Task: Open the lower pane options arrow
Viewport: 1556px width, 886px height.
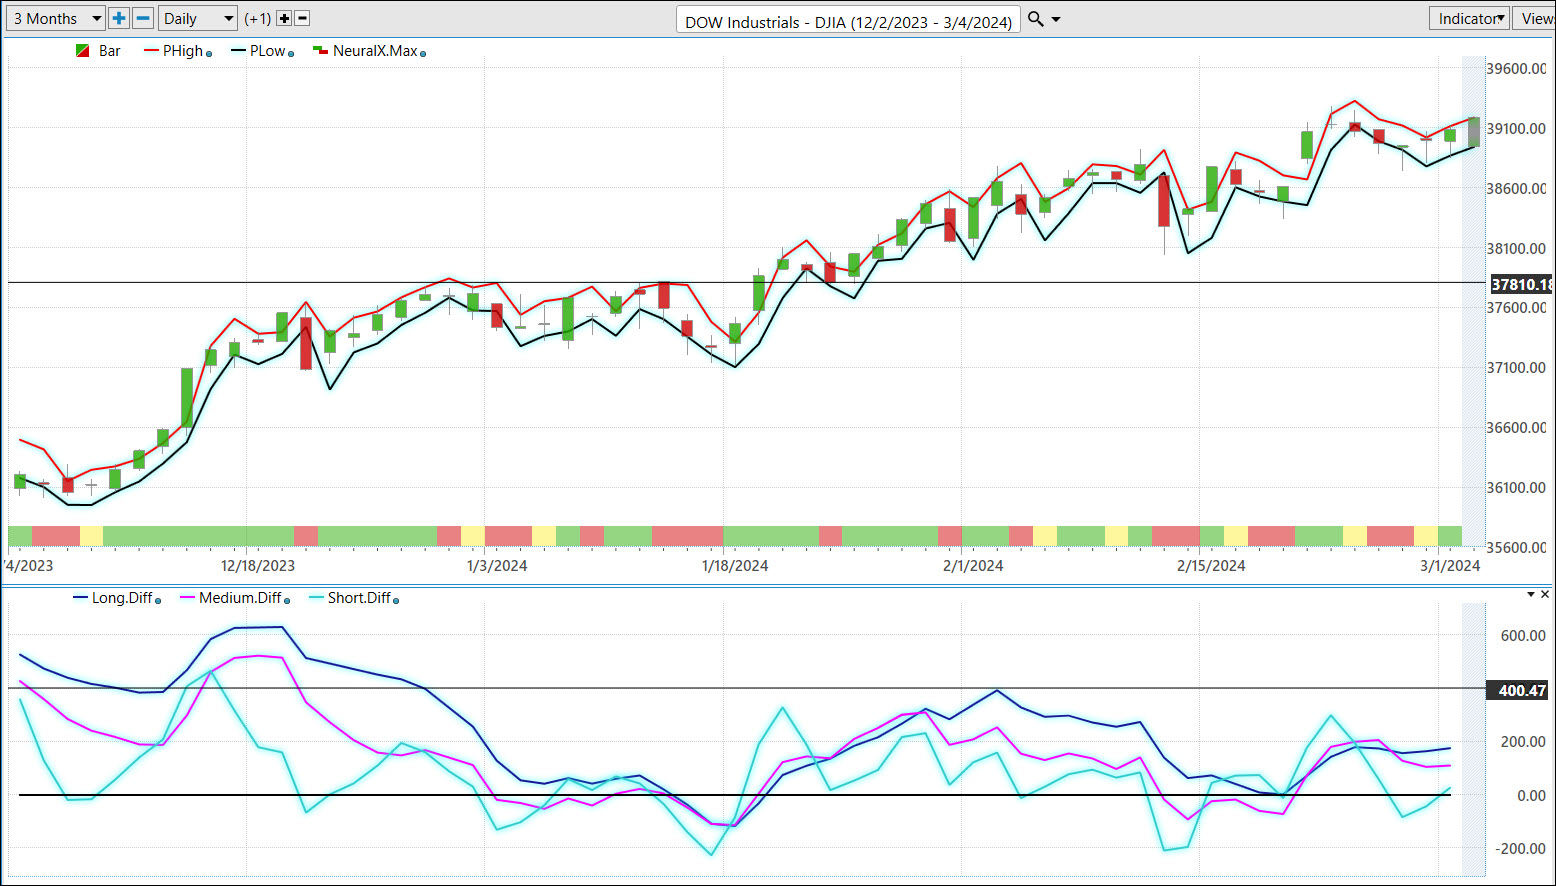Action: point(1531,595)
